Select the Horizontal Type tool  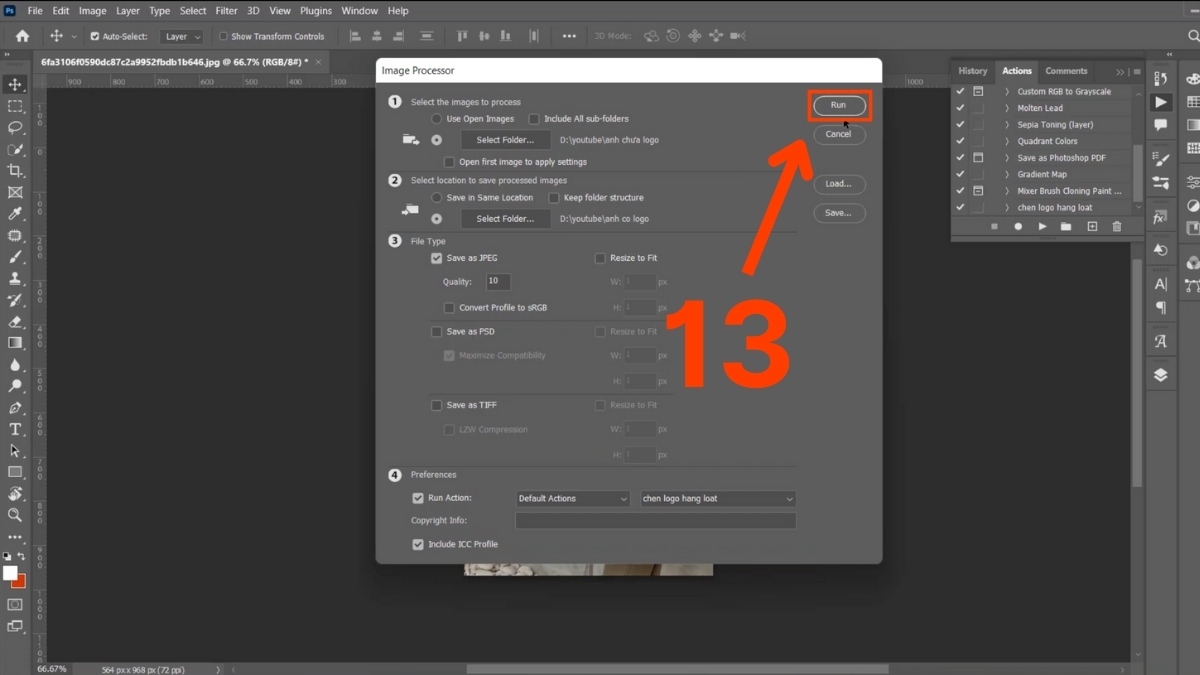click(15, 429)
